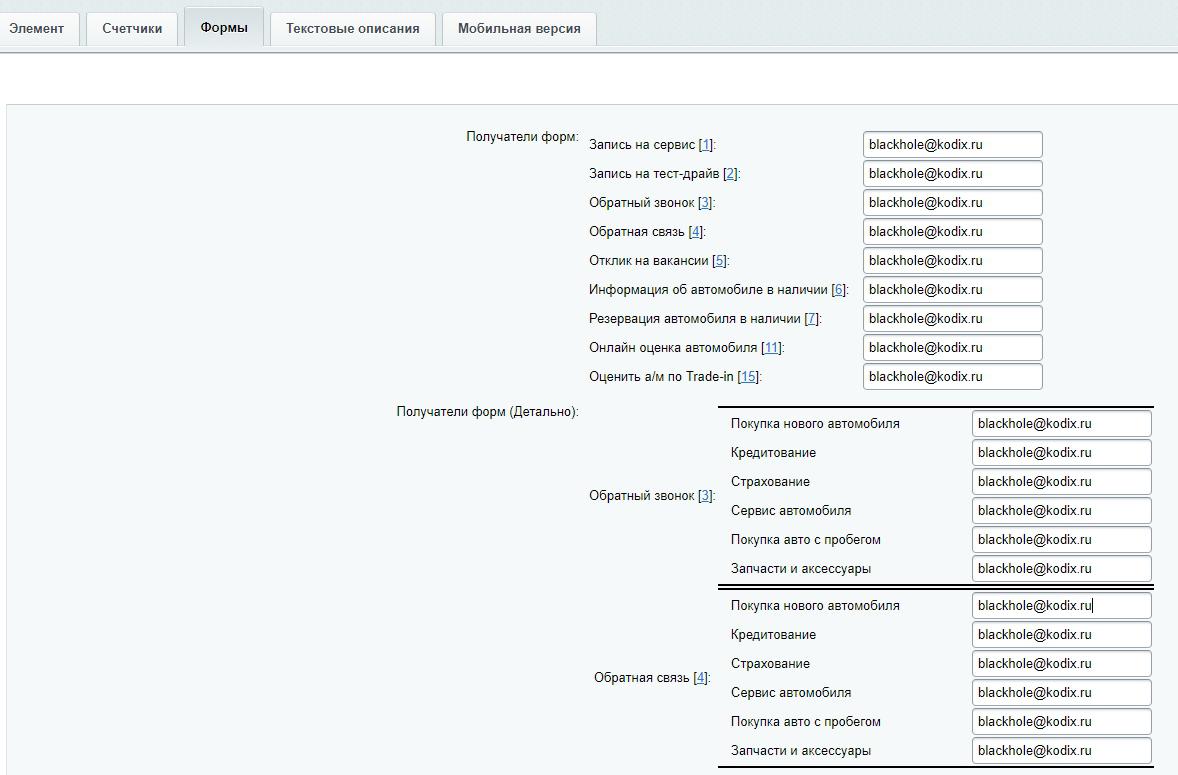This screenshot has height=775, width=1178.
Task: Click Обратный звонок email for Покупка нового автомобиля
Action: pos(1062,424)
